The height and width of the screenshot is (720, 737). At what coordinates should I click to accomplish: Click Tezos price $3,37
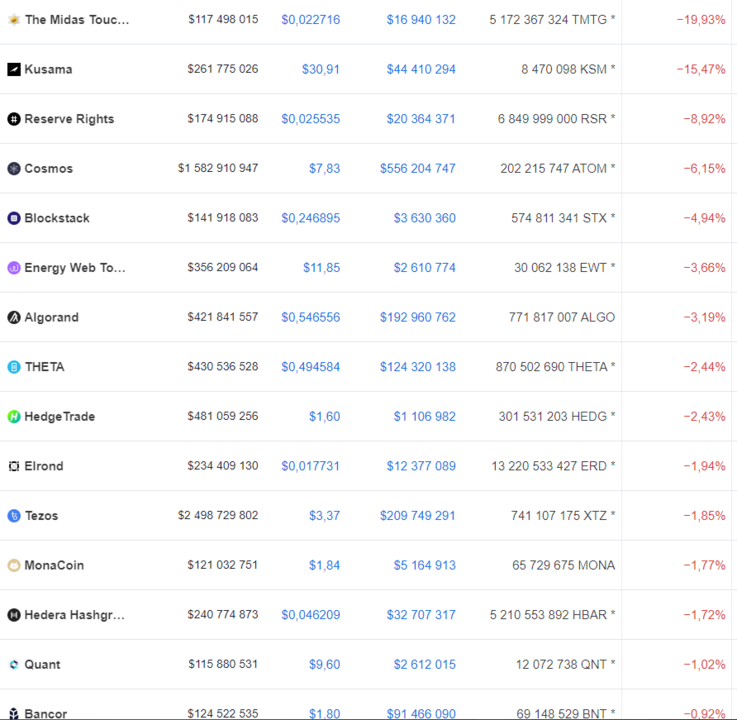tap(324, 516)
